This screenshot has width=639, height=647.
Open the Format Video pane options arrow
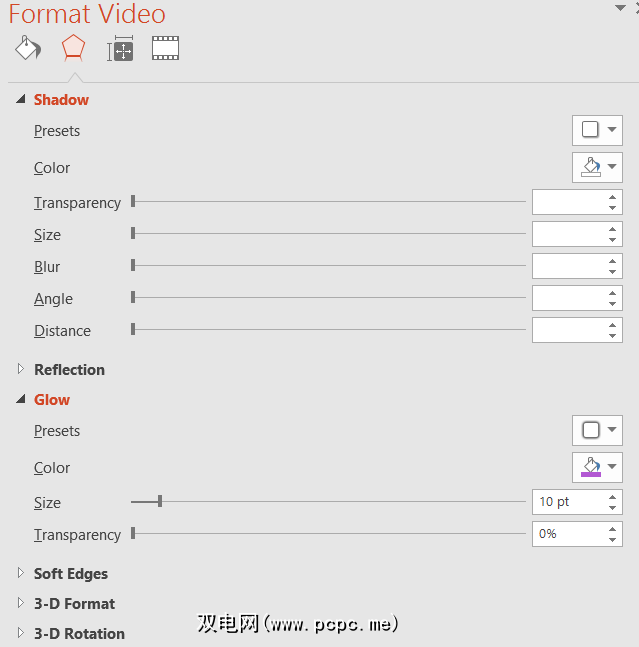620,7
